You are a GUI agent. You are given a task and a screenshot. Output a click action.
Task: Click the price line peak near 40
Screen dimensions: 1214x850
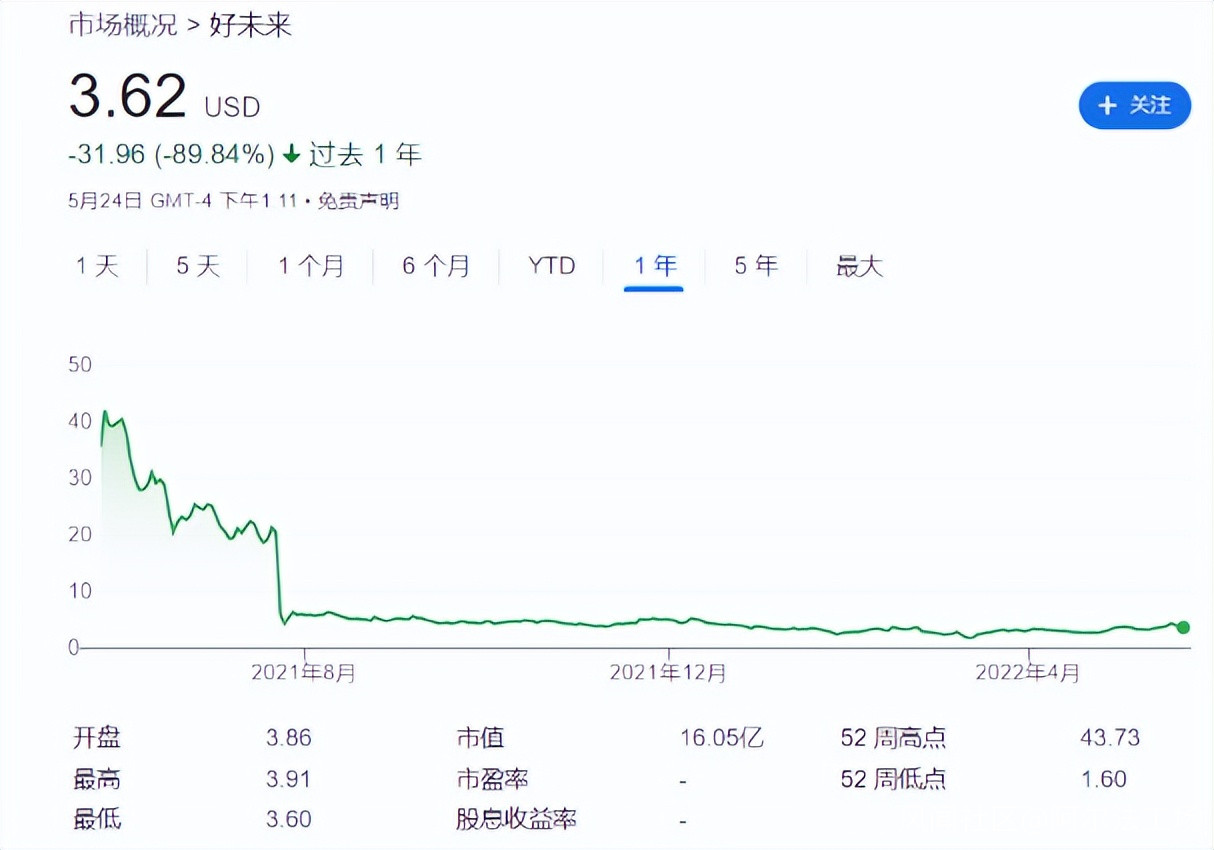106,412
